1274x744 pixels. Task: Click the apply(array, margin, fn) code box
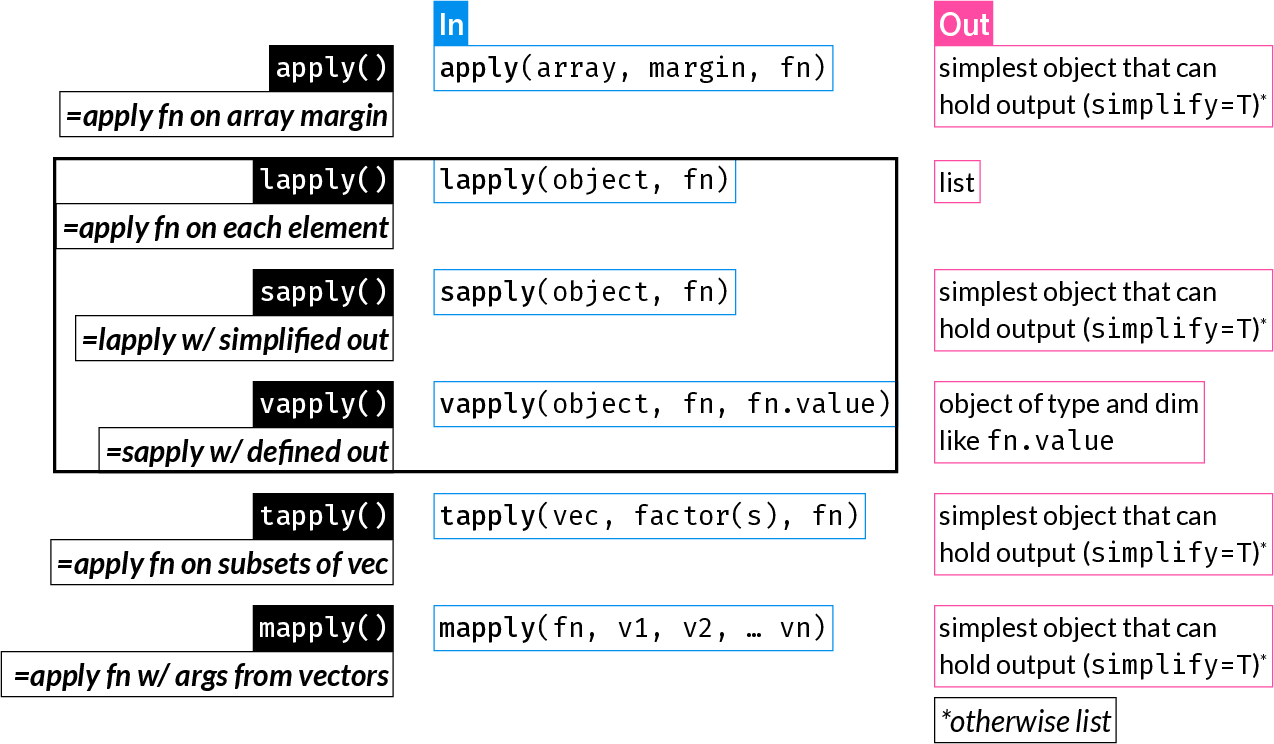pyautogui.click(x=633, y=68)
